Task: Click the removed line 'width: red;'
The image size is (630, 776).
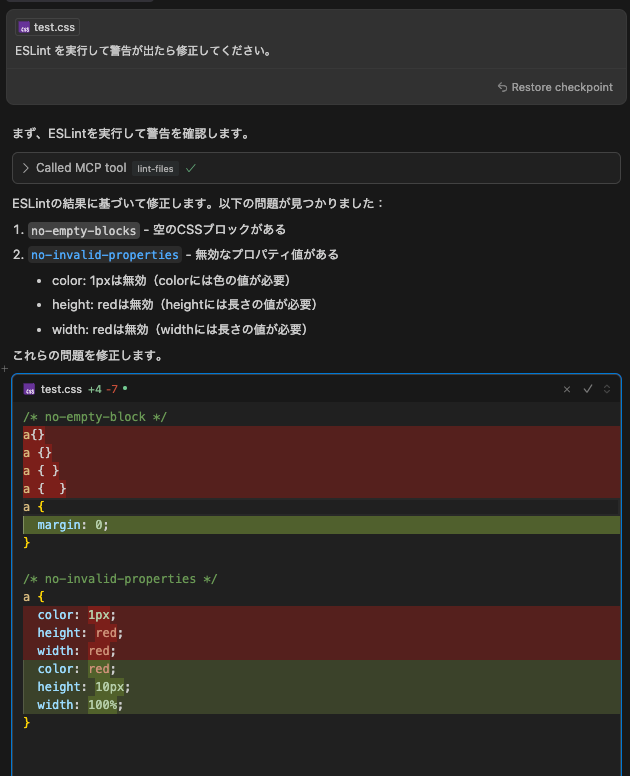Action: [x=321, y=651]
